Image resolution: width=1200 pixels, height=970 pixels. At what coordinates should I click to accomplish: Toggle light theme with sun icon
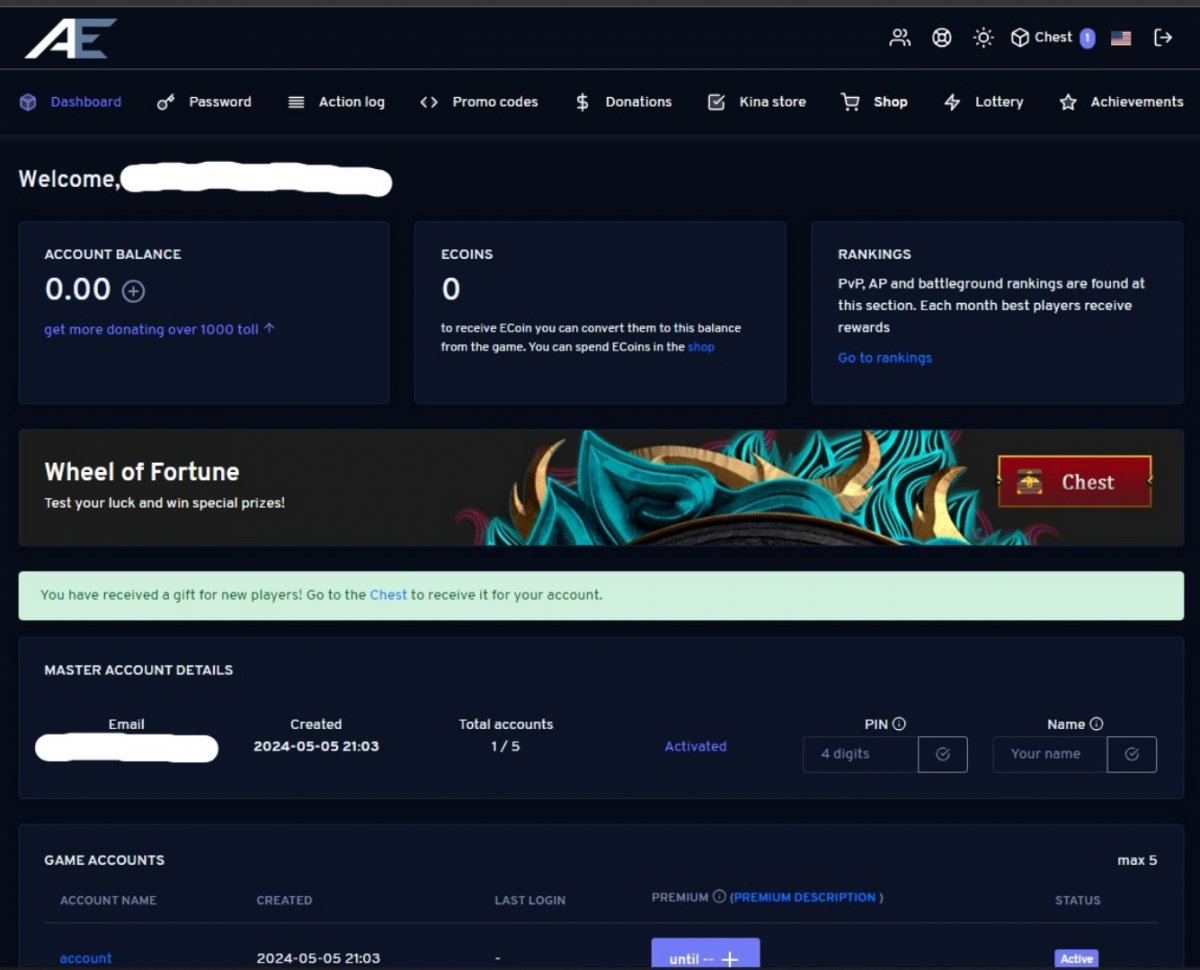(x=983, y=38)
